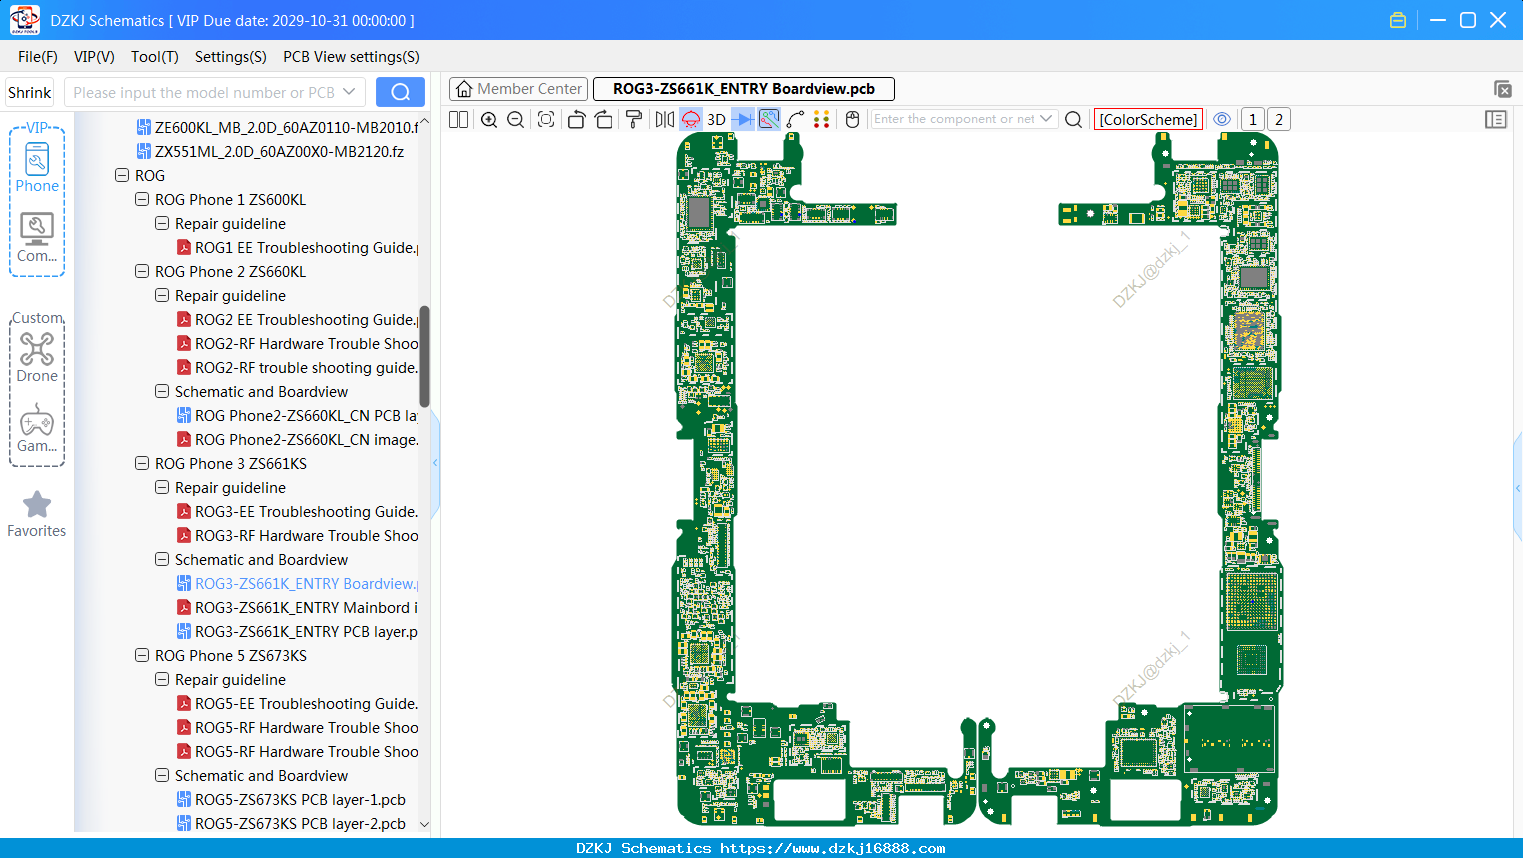Open the 3D board view
Image resolution: width=1523 pixels, height=858 pixels.
pyautogui.click(x=716, y=120)
